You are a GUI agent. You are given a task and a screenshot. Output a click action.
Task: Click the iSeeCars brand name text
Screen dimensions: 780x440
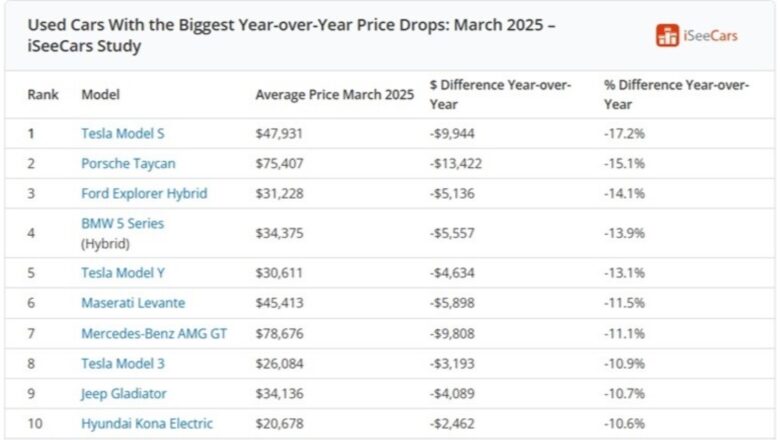(x=711, y=36)
